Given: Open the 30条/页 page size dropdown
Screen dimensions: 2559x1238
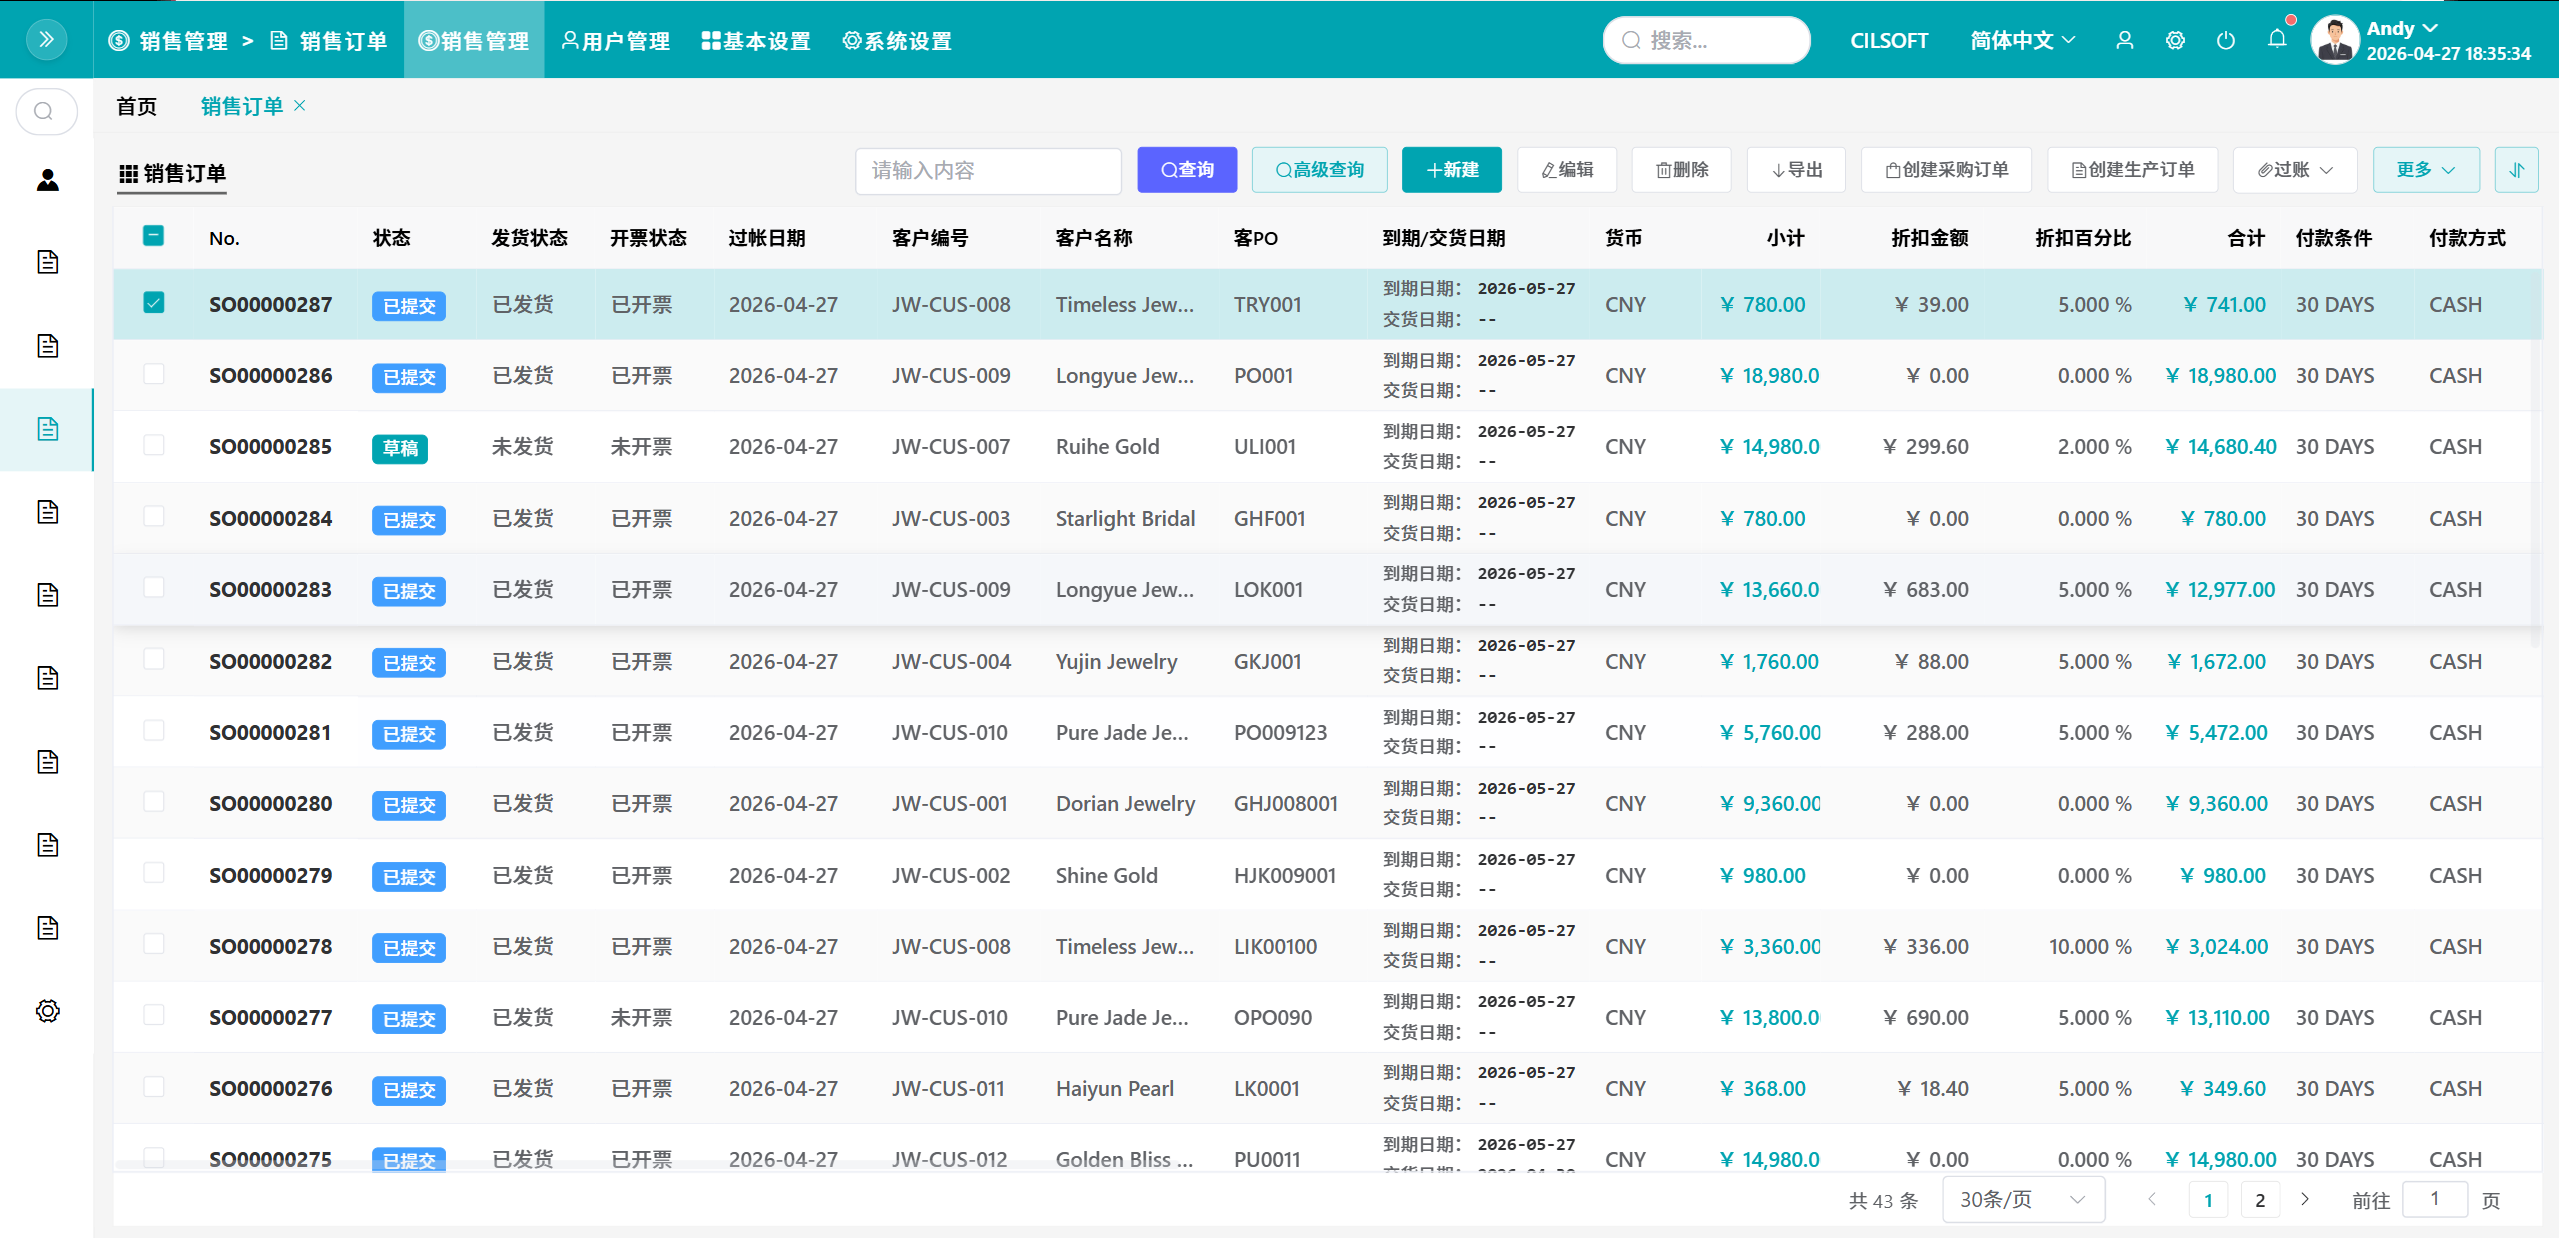Looking at the screenshot, I should 2023,1199.
